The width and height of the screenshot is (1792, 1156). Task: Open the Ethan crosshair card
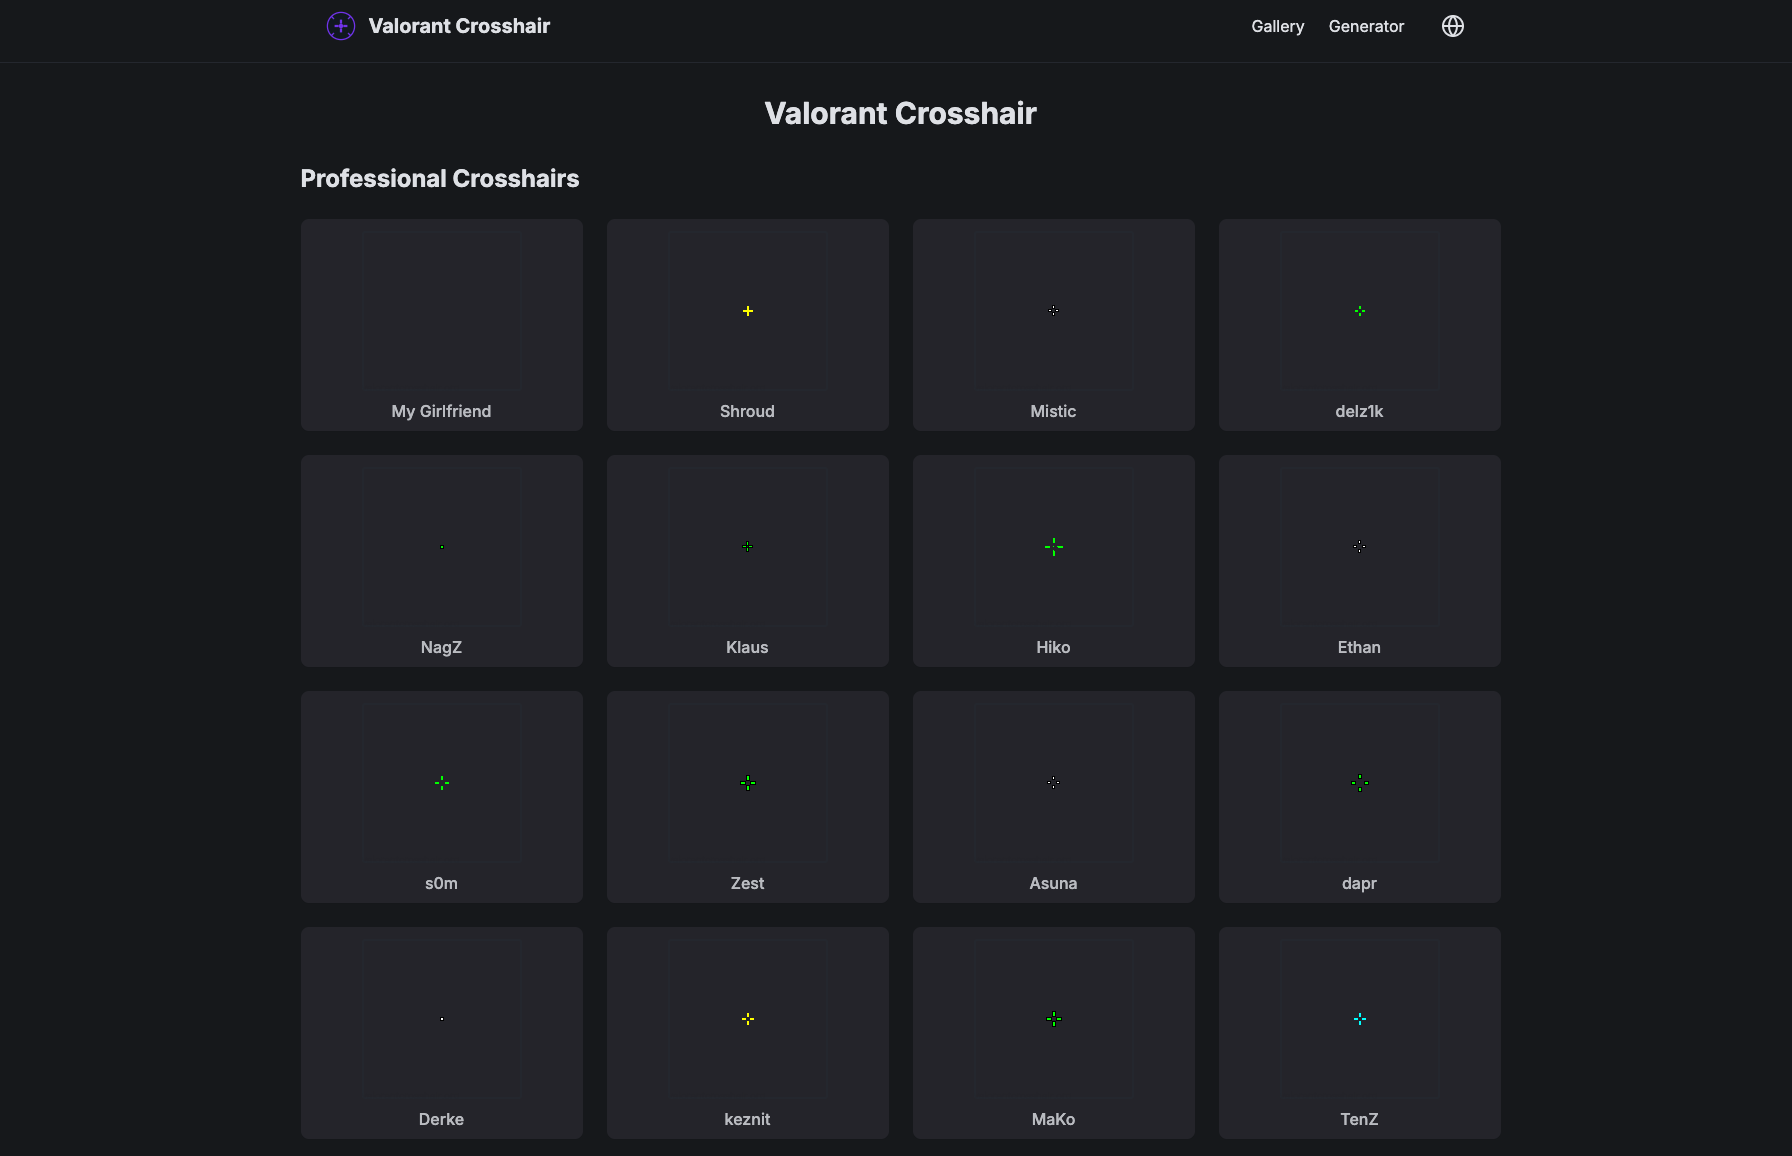[x=1360, y=561]
